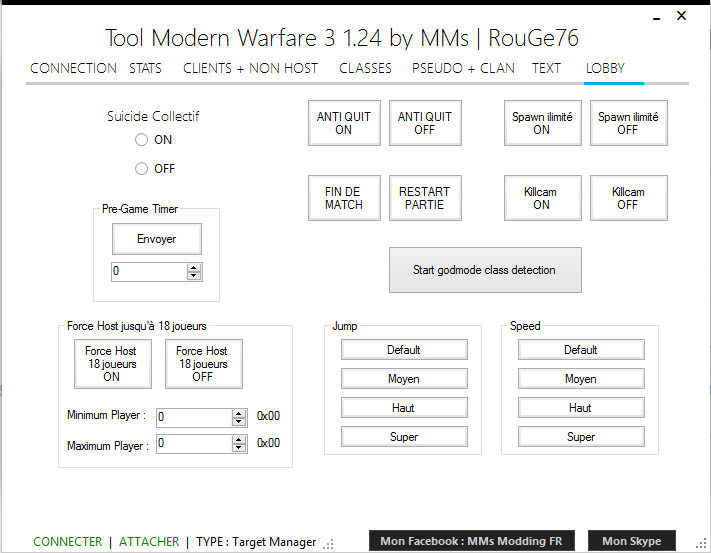This screenshot has height=553, width=711.
Task: Decrease Pre-Game Timer with down arrow
Action: pos(194,276)
